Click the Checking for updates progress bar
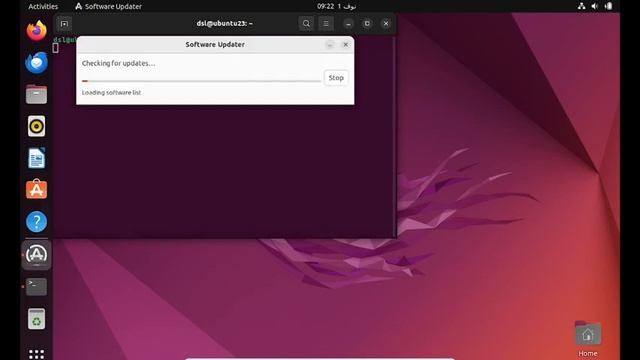640x360 pixels. (x=201, y=81)
